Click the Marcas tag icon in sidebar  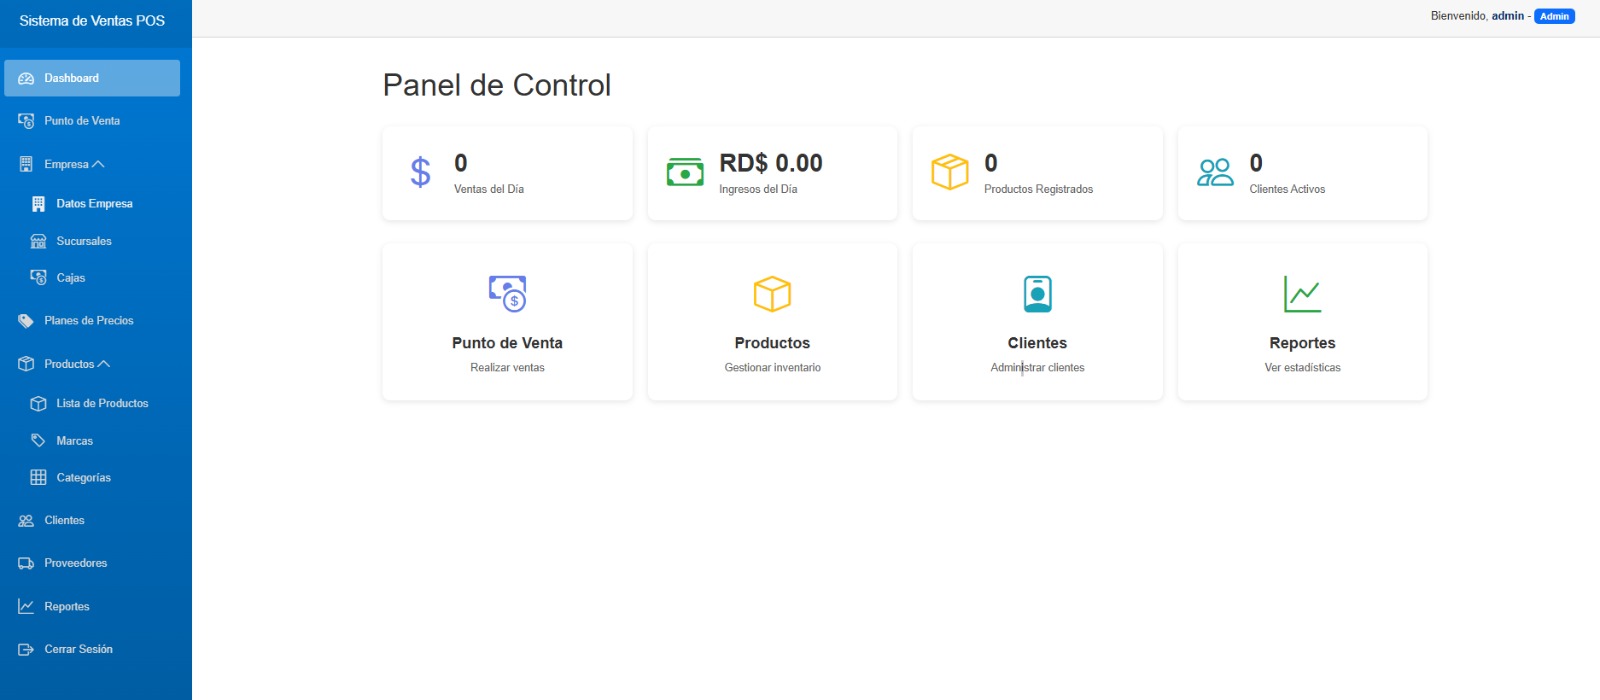(x=38, y=441)
